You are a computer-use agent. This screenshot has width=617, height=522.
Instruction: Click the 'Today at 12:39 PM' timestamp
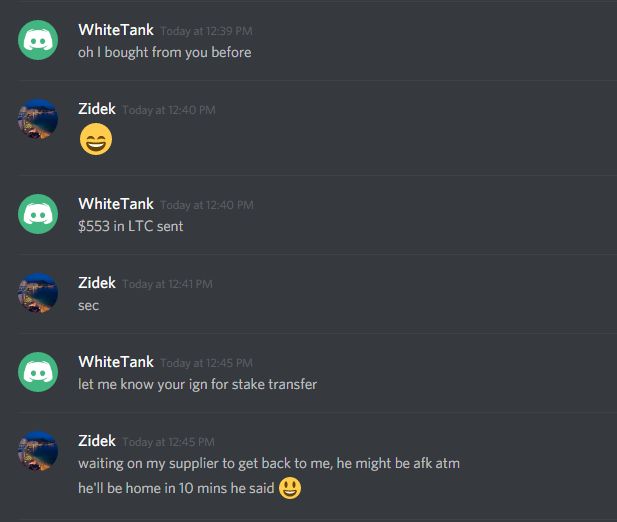[206, 31]
